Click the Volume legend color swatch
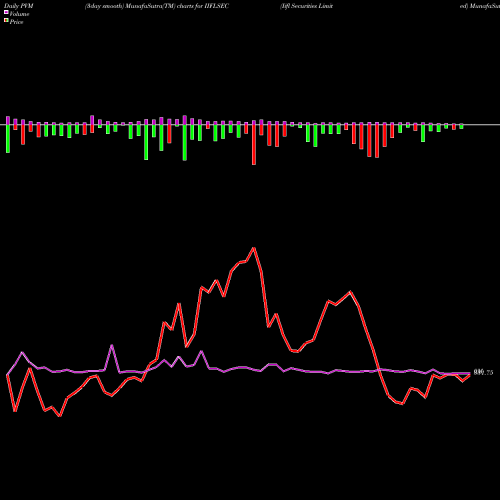This screenshot has height=500, width=500. tap(6, 12)
